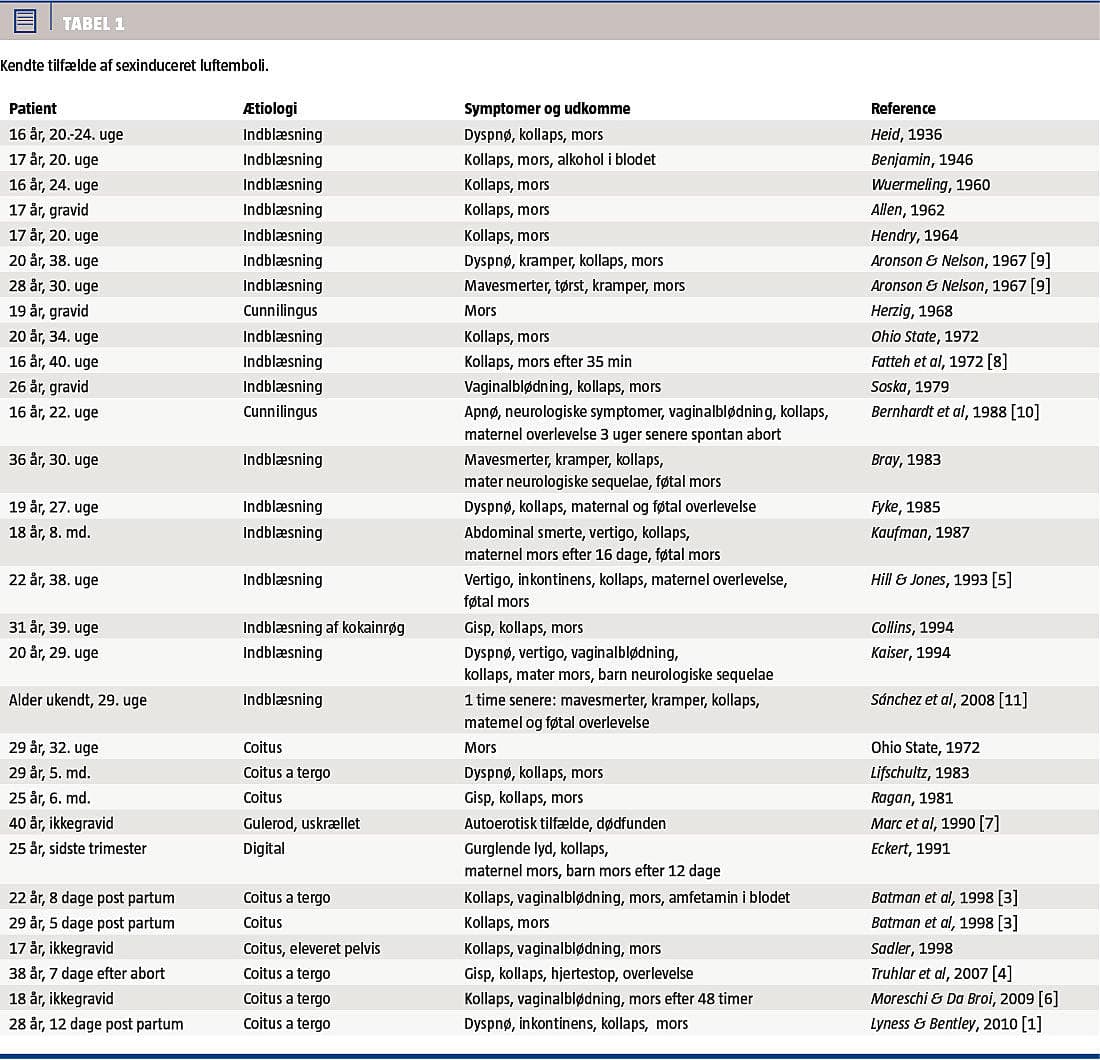
Task: Click the Sánchez et al, 2008 [11] citation
Action: 948,699
